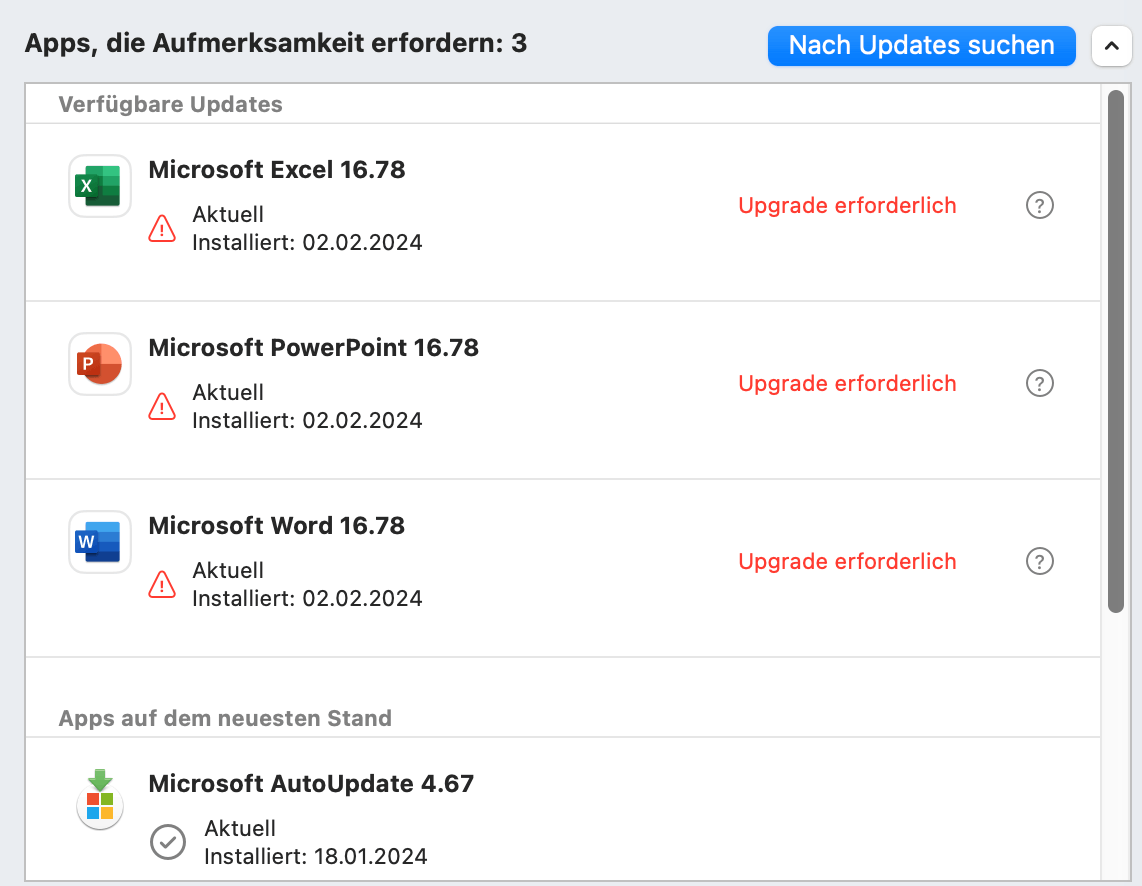This screenshot has width=1142, height=886.
Task: Click the red warning icon under Excel
Action: pos(162,229)
